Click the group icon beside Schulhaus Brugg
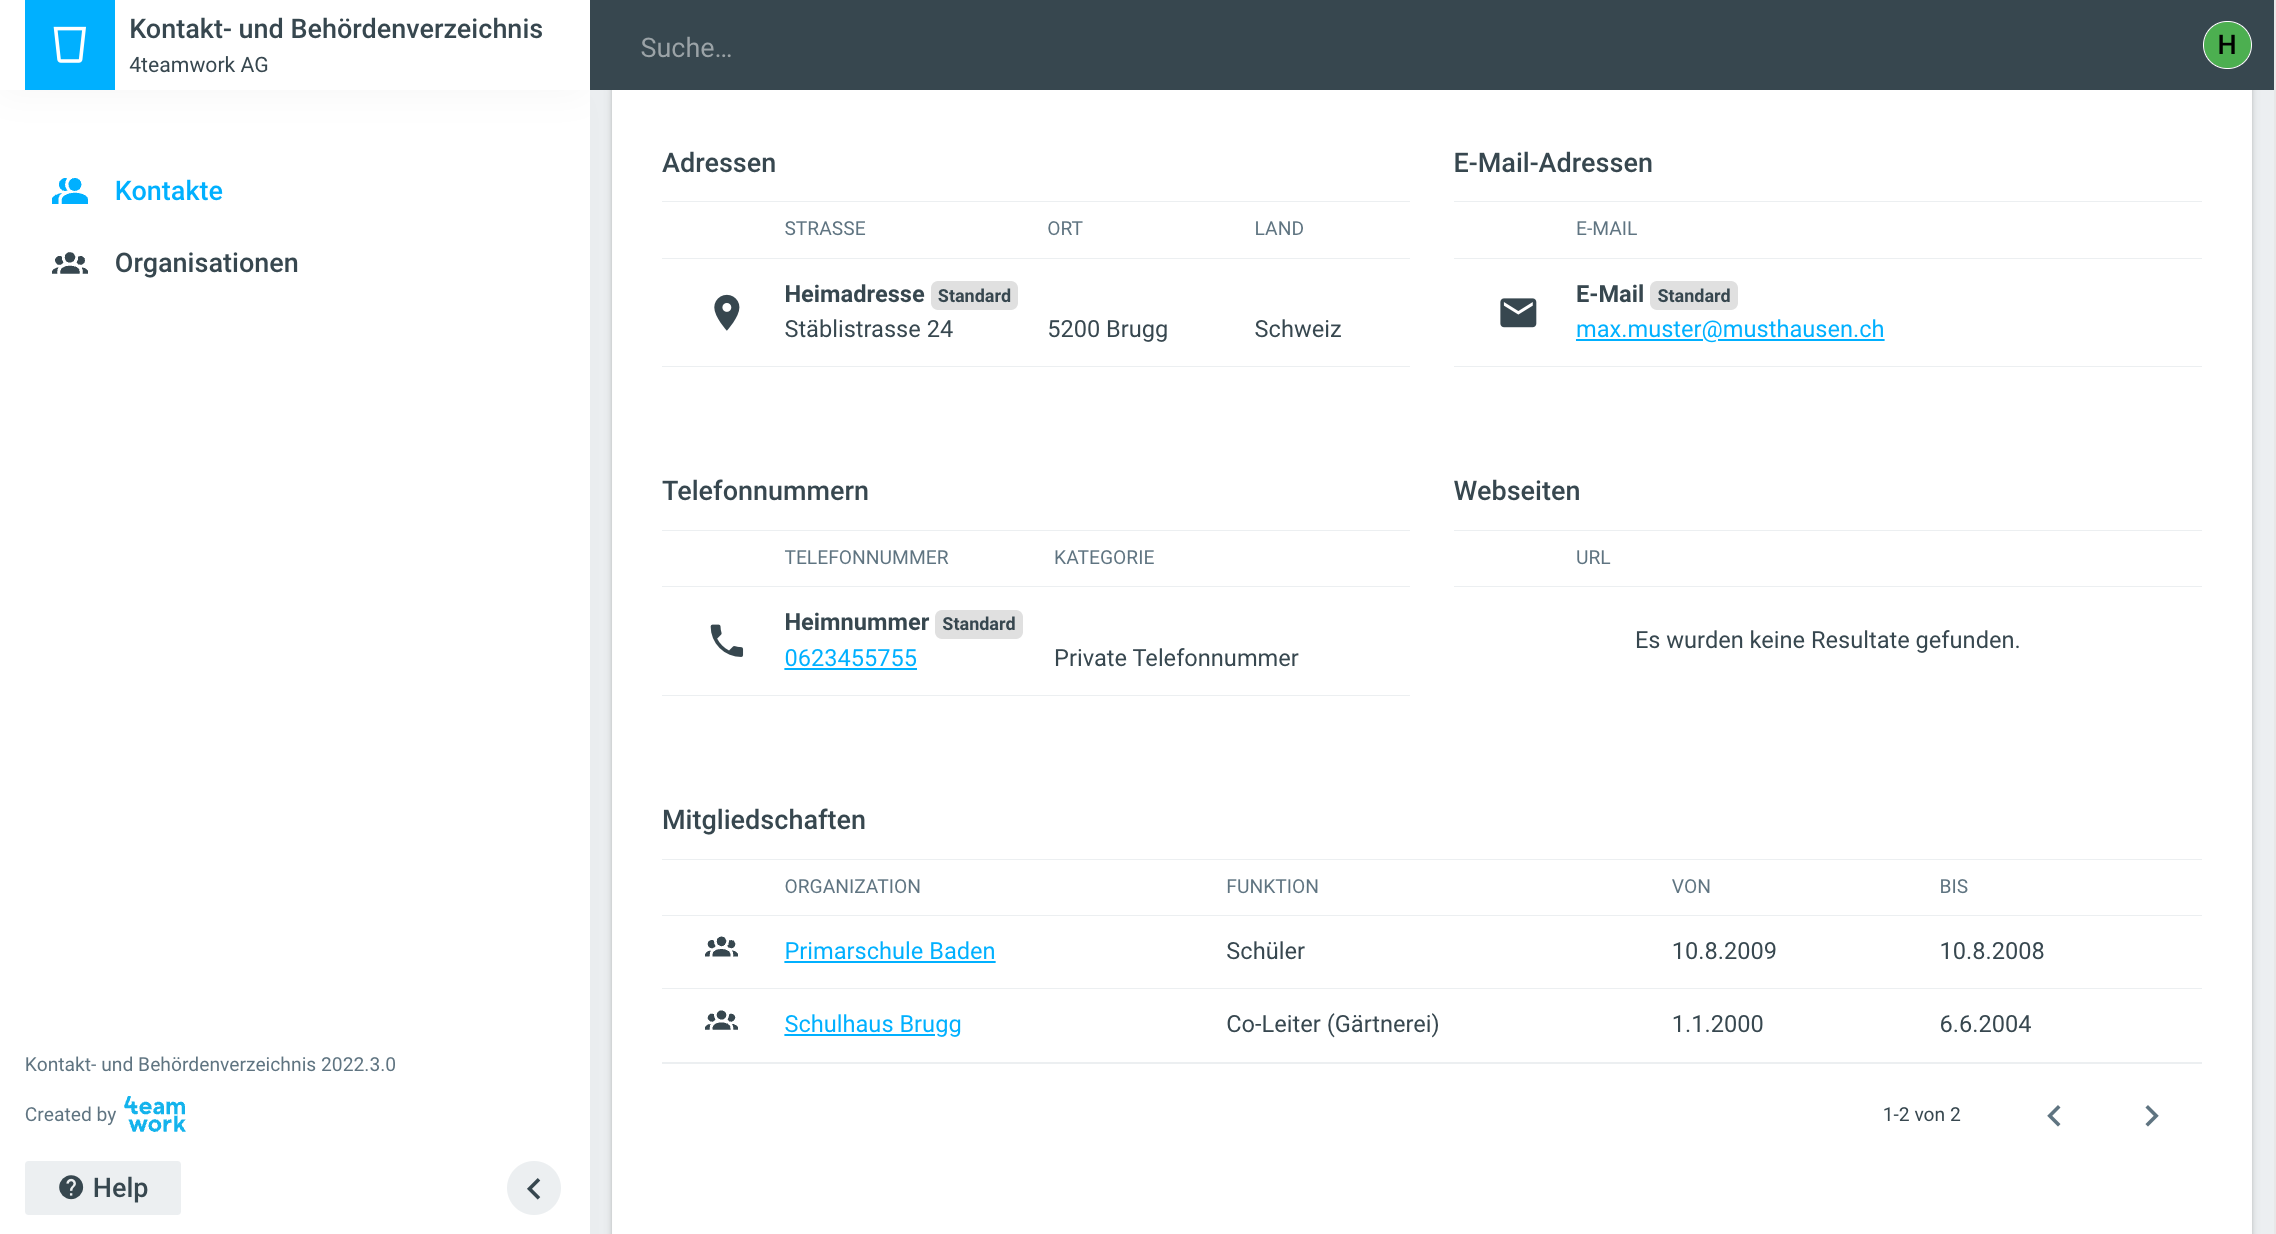The width and height of the screenshot is (2276, 1234). (721, 1022)
